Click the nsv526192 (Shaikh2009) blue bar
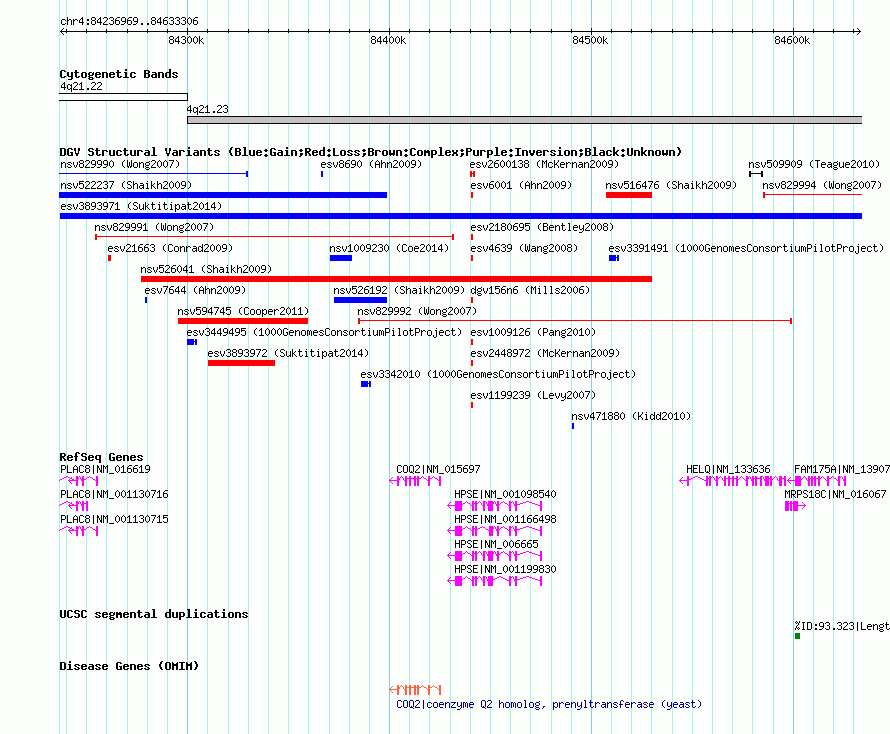890x734 pixels. pyautogui.click(x=360, y=300)
